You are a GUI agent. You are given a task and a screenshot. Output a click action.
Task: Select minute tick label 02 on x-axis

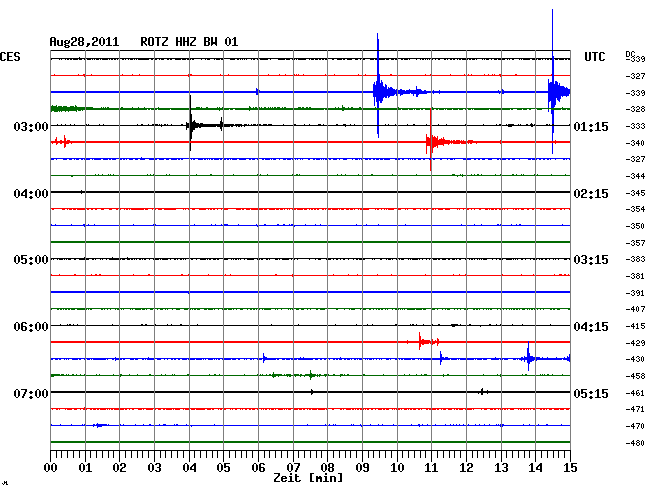[x=119, y=467]
